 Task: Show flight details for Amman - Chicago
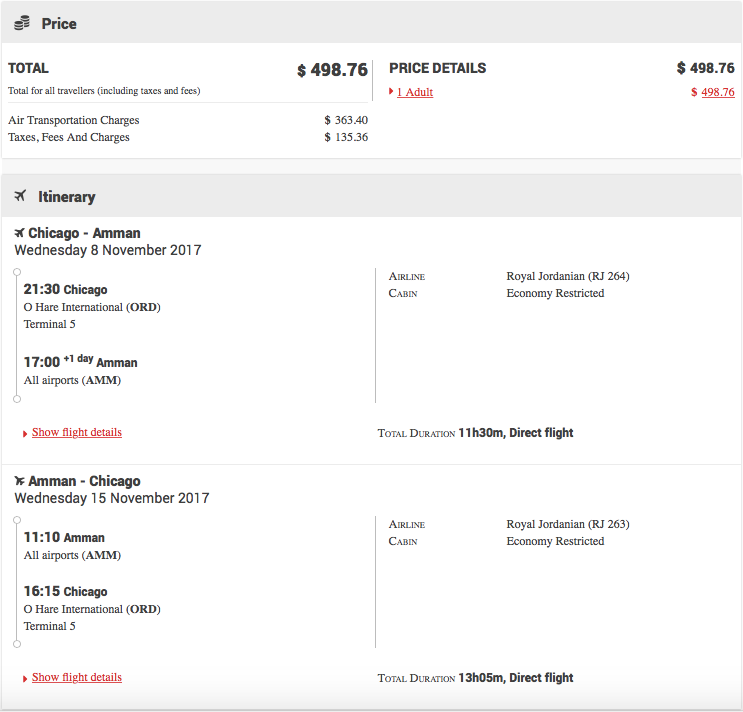point(77,677)
